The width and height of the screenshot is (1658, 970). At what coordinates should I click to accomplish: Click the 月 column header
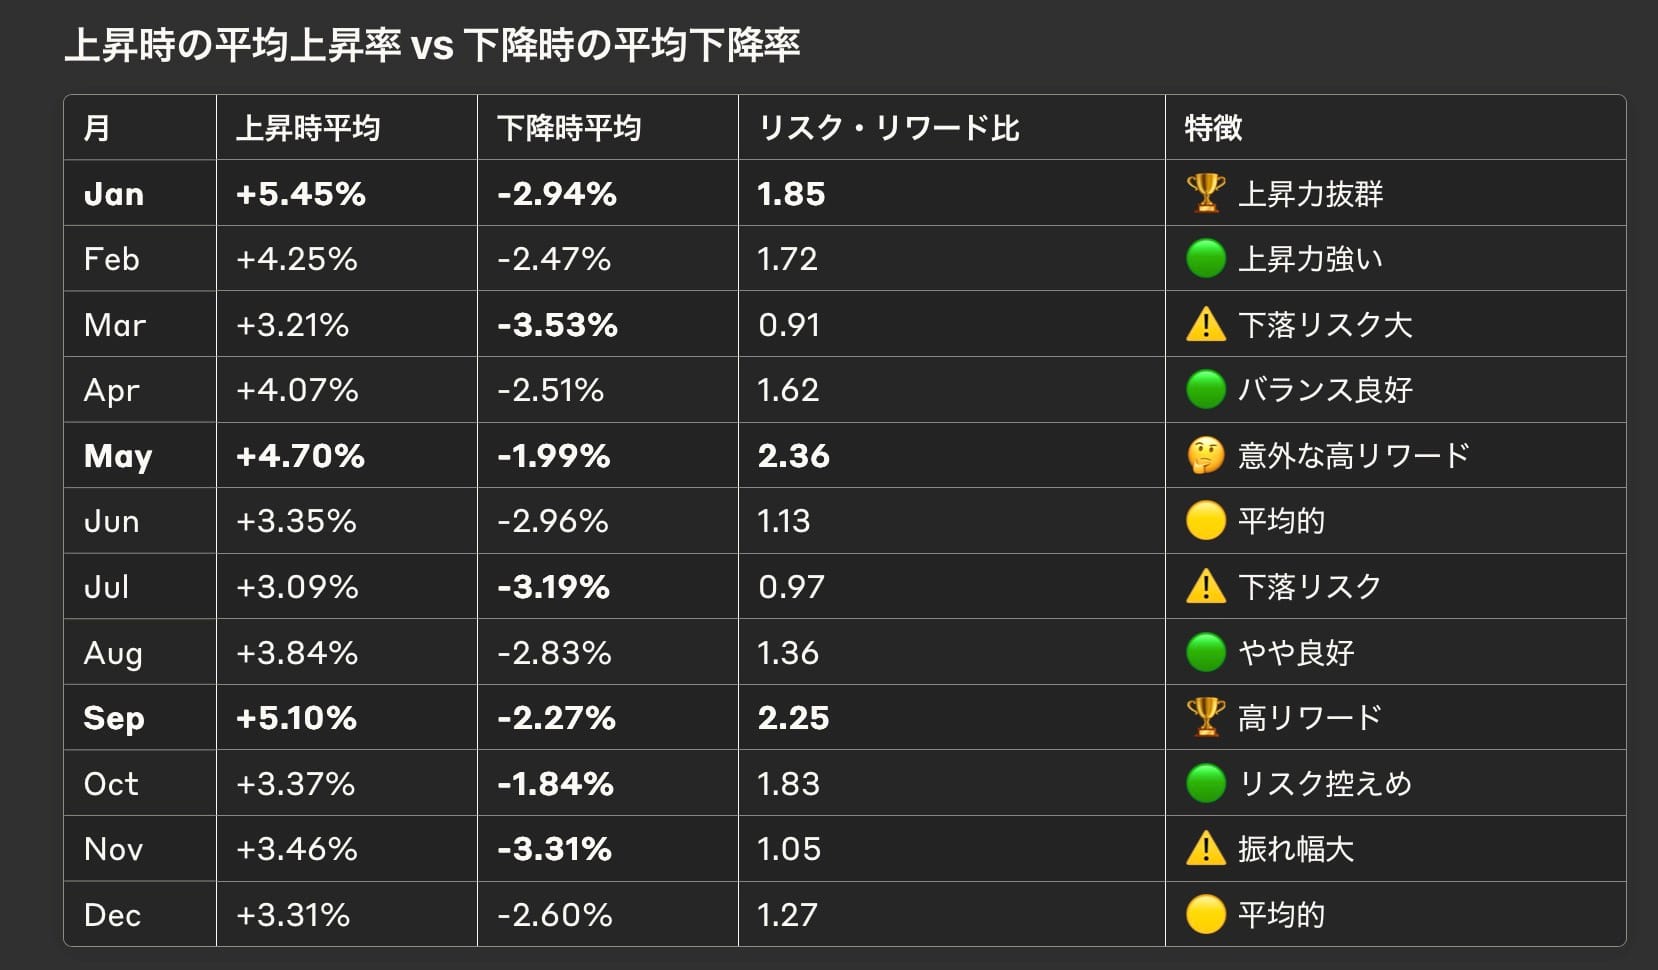click(x=97, y=128)
